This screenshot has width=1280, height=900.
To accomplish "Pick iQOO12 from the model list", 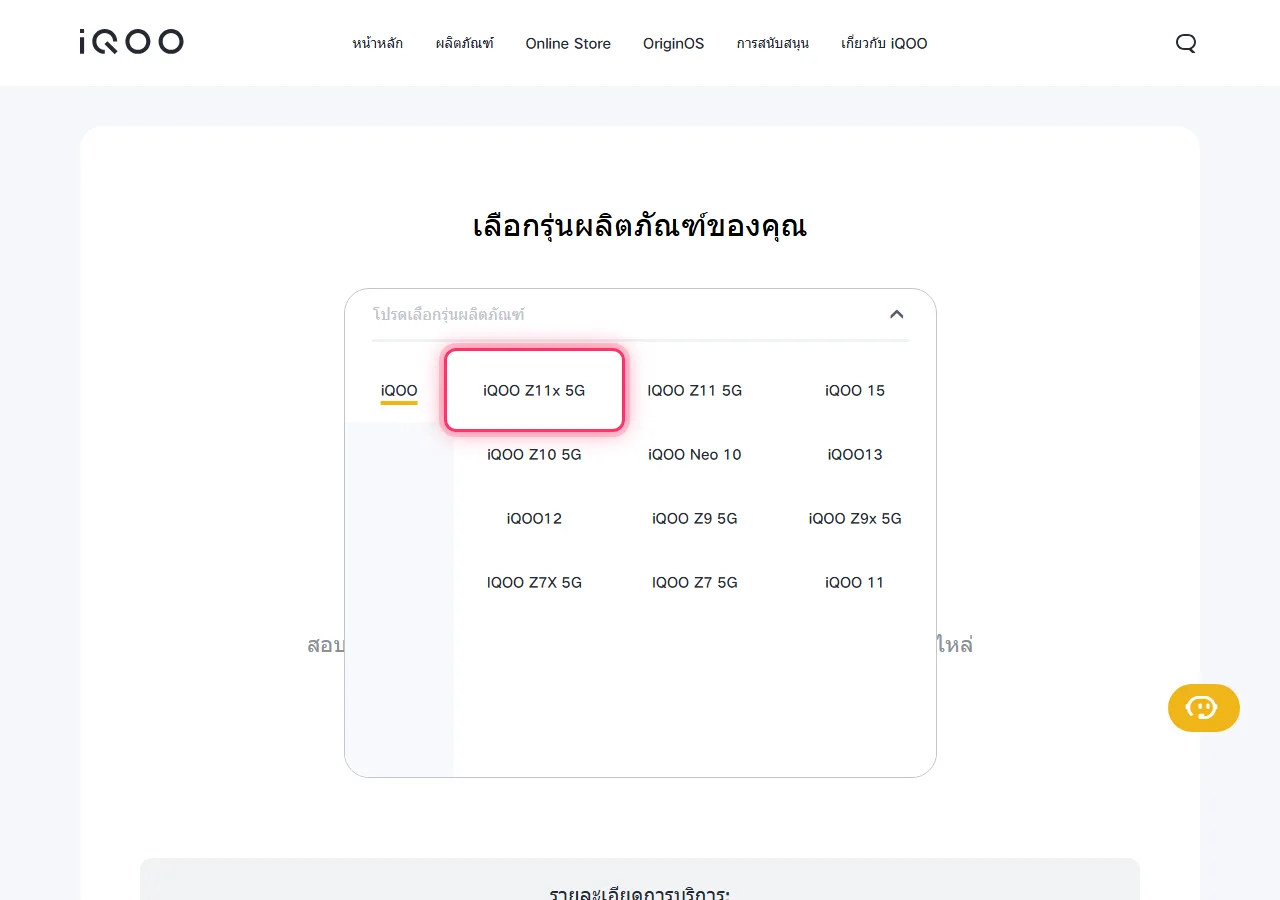I will click(x=534, y=519).
